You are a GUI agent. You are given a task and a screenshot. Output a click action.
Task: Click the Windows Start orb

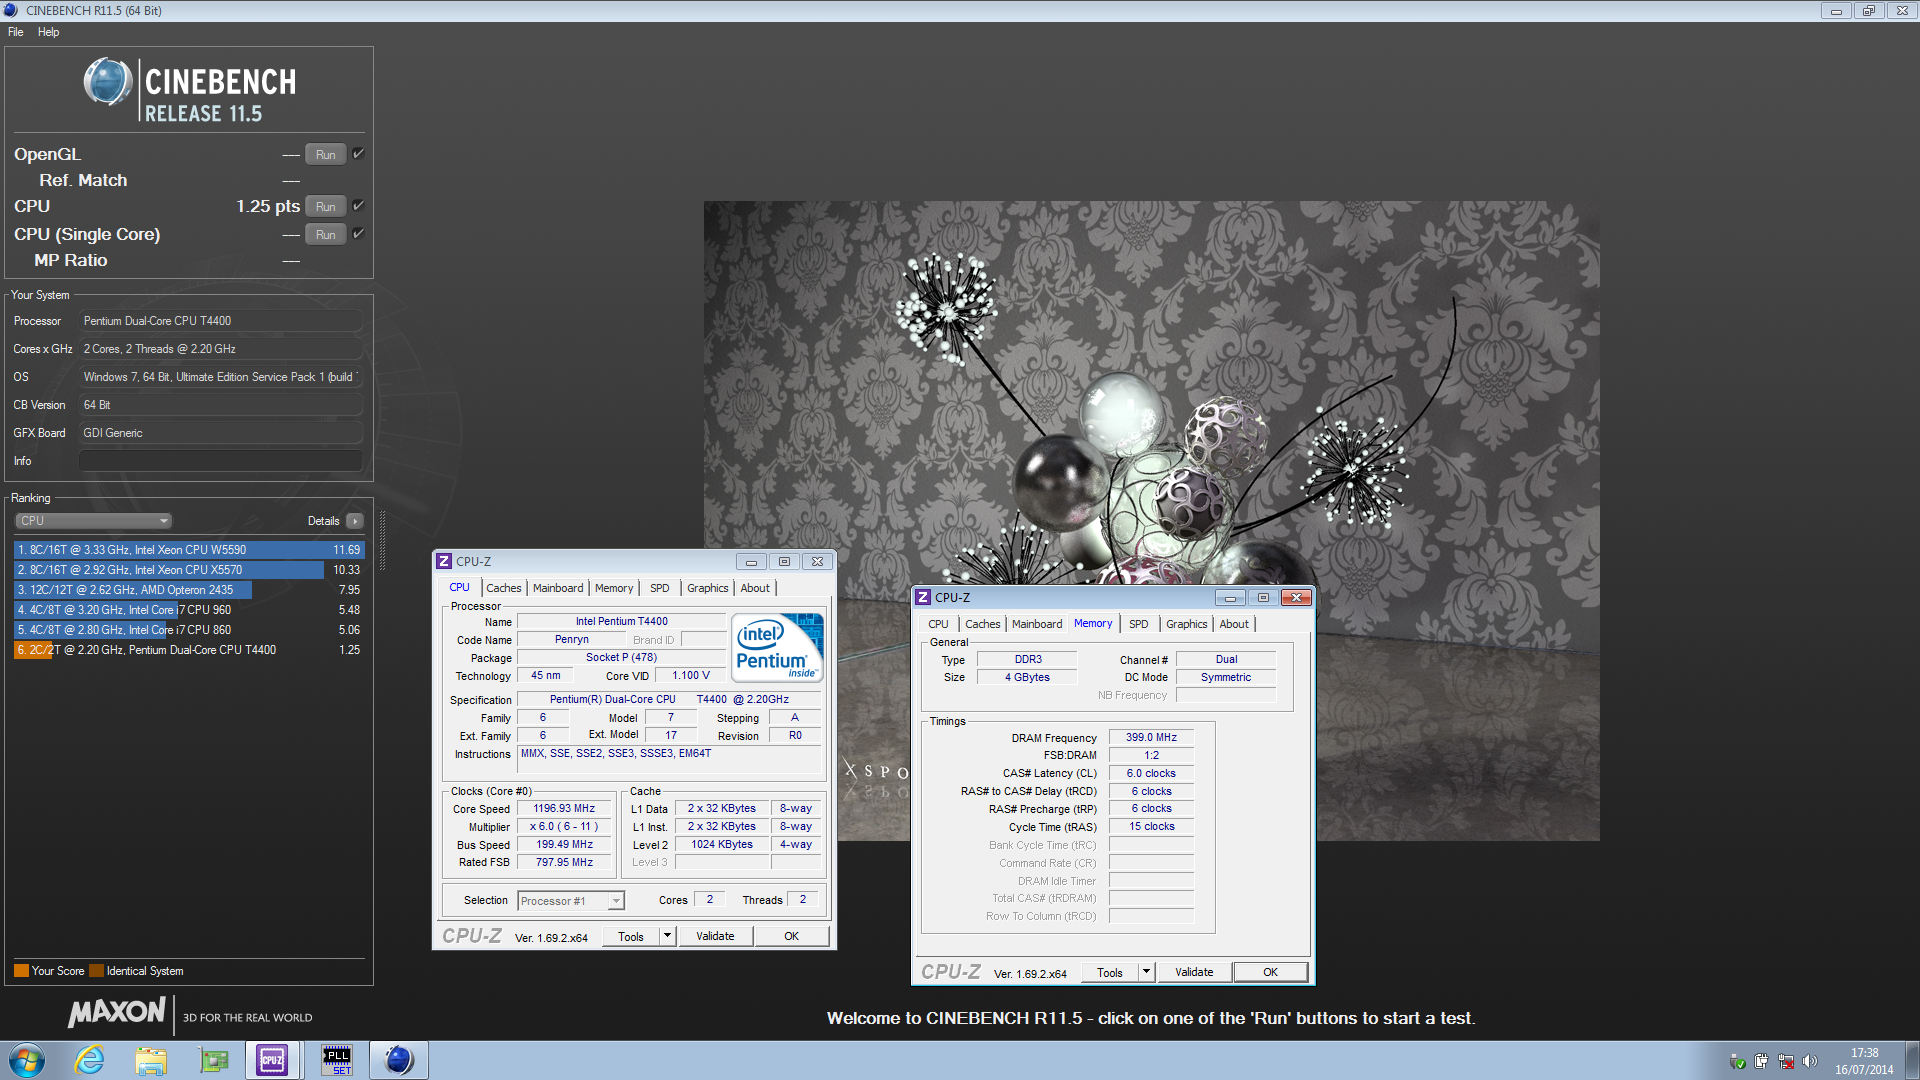coord(27,1060)
